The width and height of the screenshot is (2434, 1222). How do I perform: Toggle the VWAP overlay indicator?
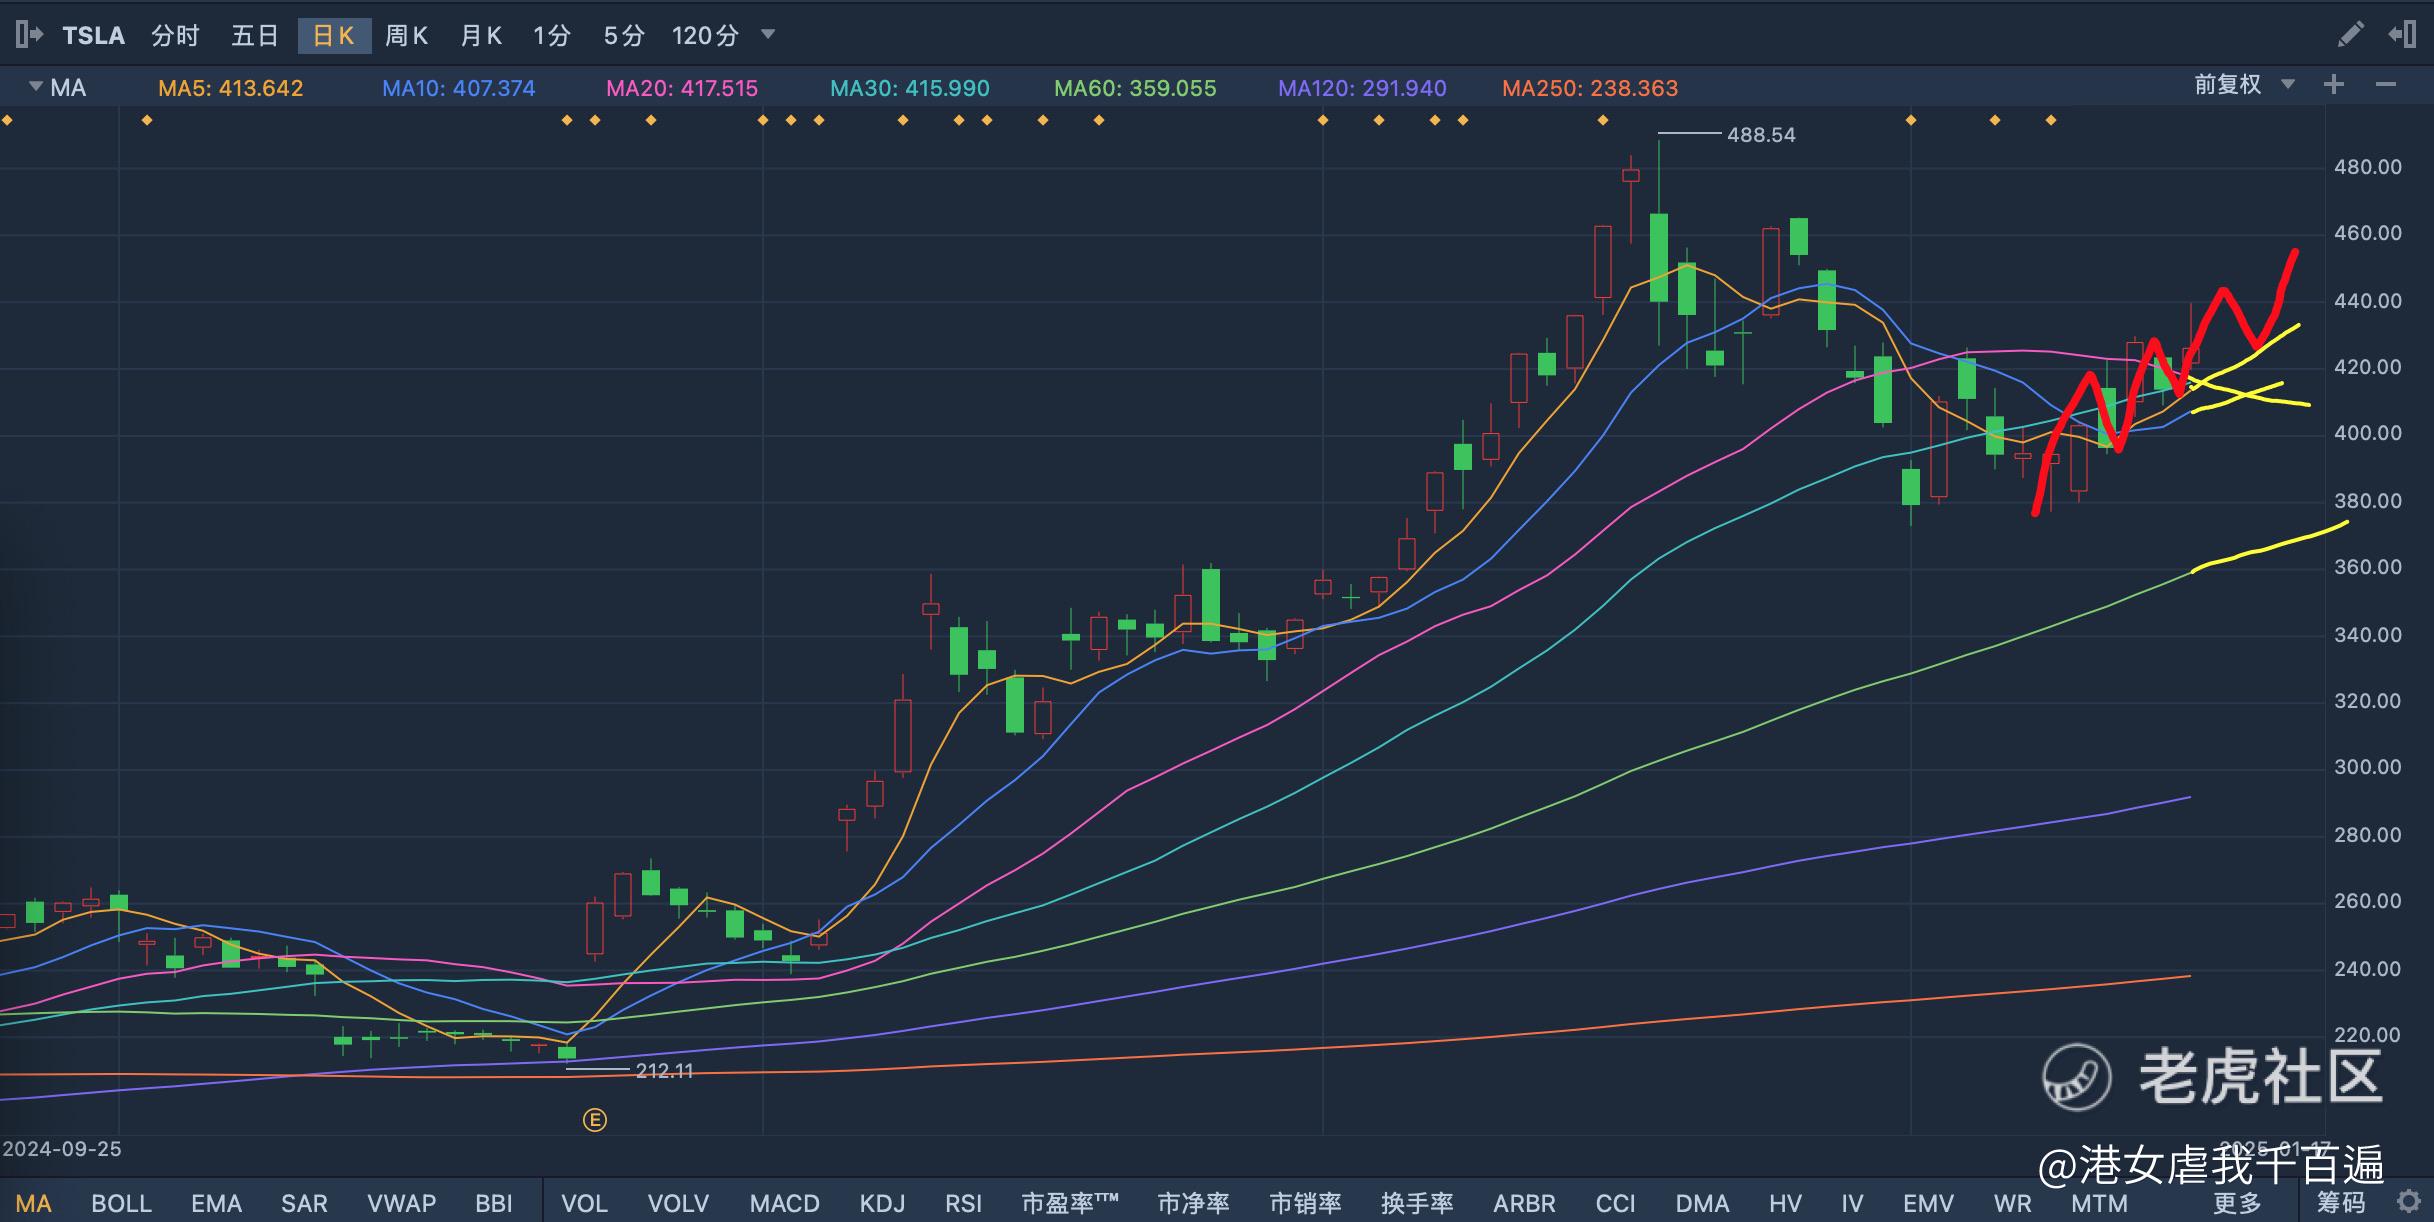tap(401, 1203)
